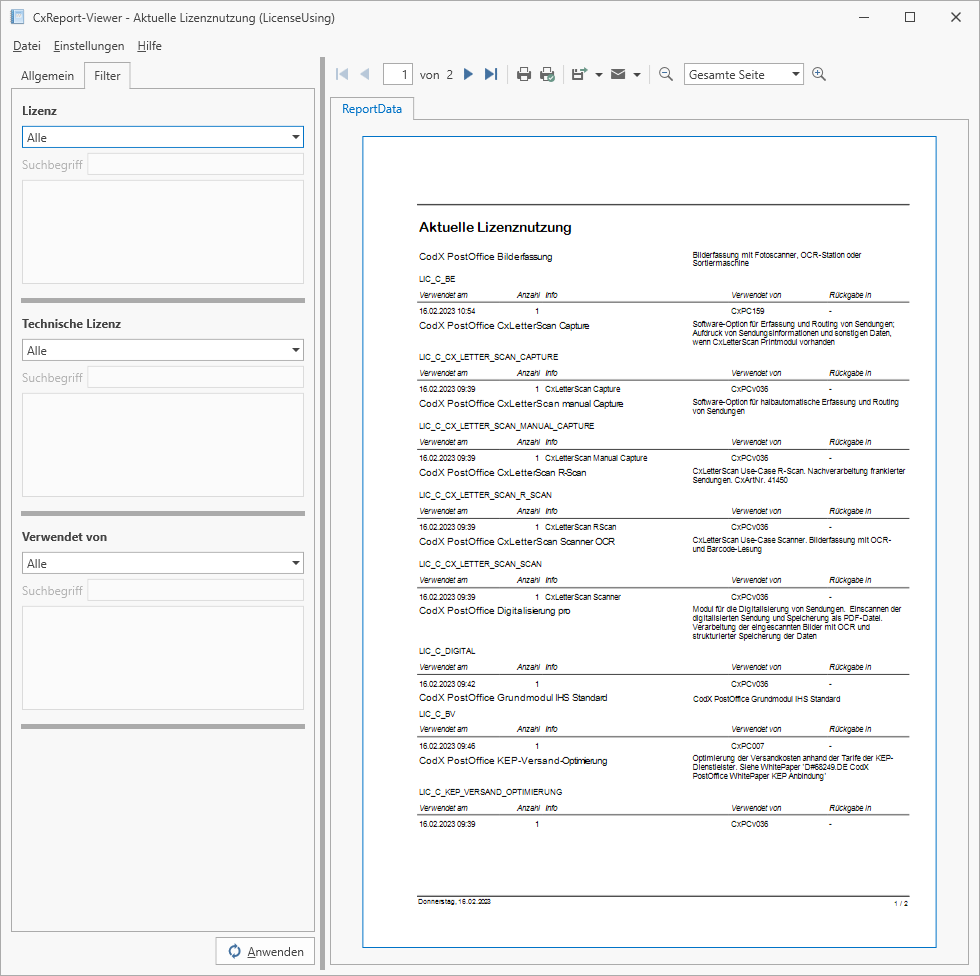Select the Filter tab
This screenshot has height=976, width=980.
[108, 76]
